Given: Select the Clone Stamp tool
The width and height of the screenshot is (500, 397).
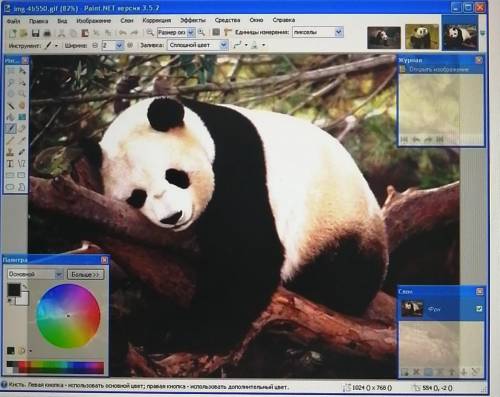Looking at the screenshot, I should 11,152.
